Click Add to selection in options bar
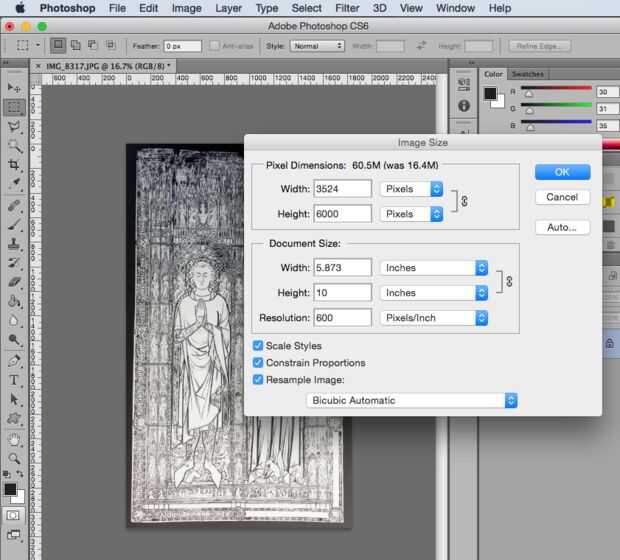 tap(76, 45)
